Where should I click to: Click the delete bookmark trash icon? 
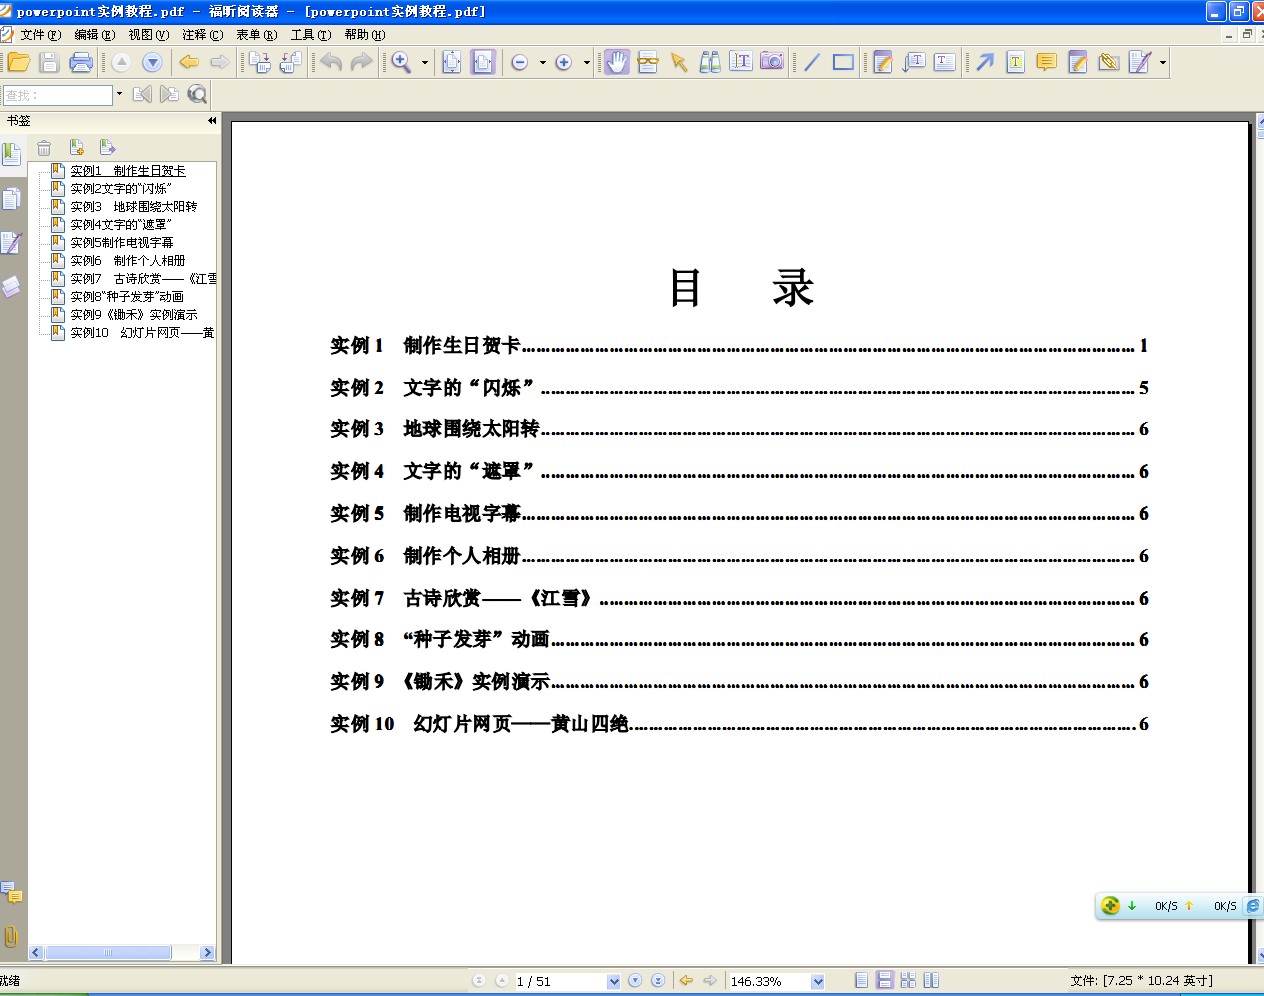click(44, 148)
